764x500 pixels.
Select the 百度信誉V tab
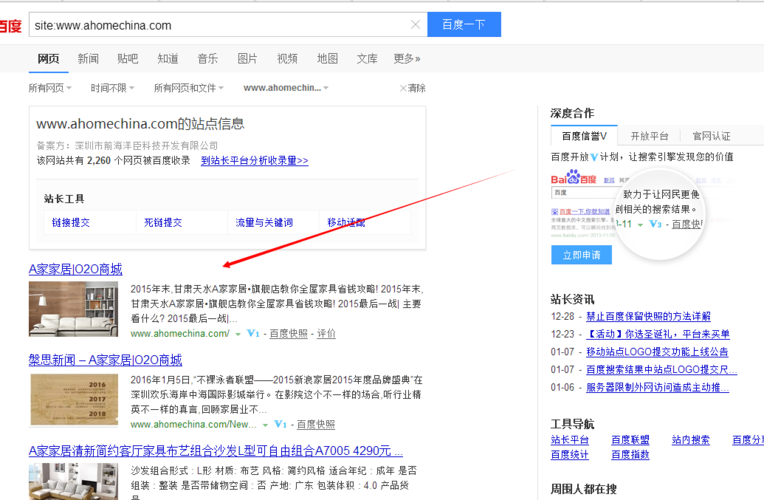(584, 136)
